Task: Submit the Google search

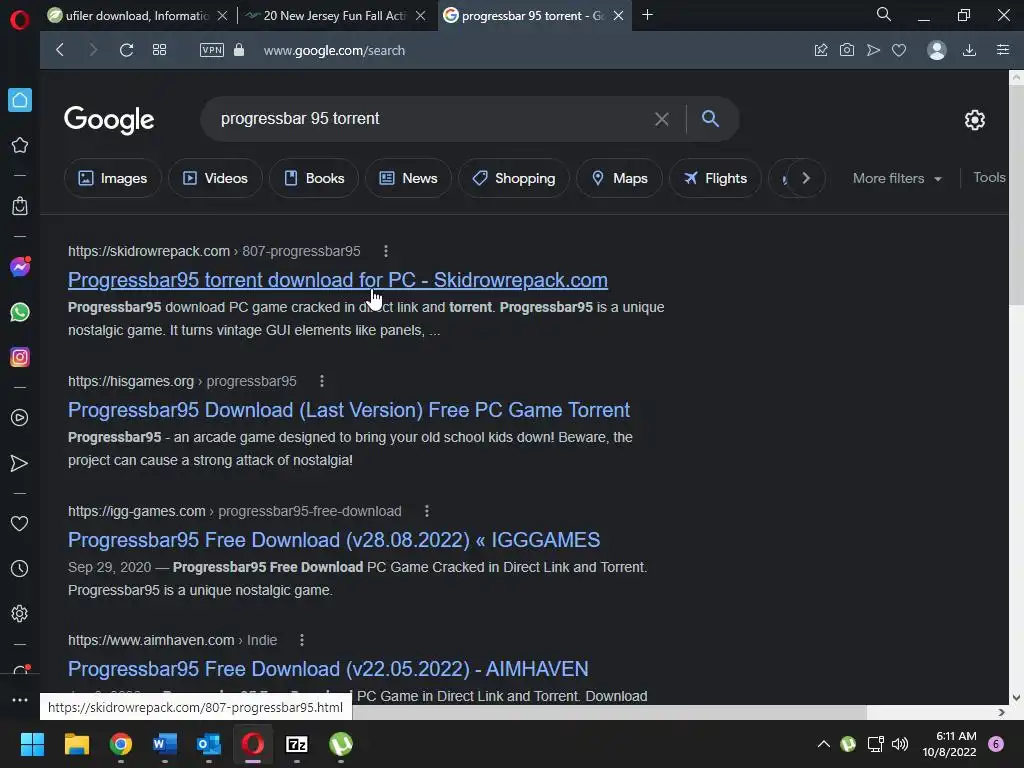Action: click(711, 118)
